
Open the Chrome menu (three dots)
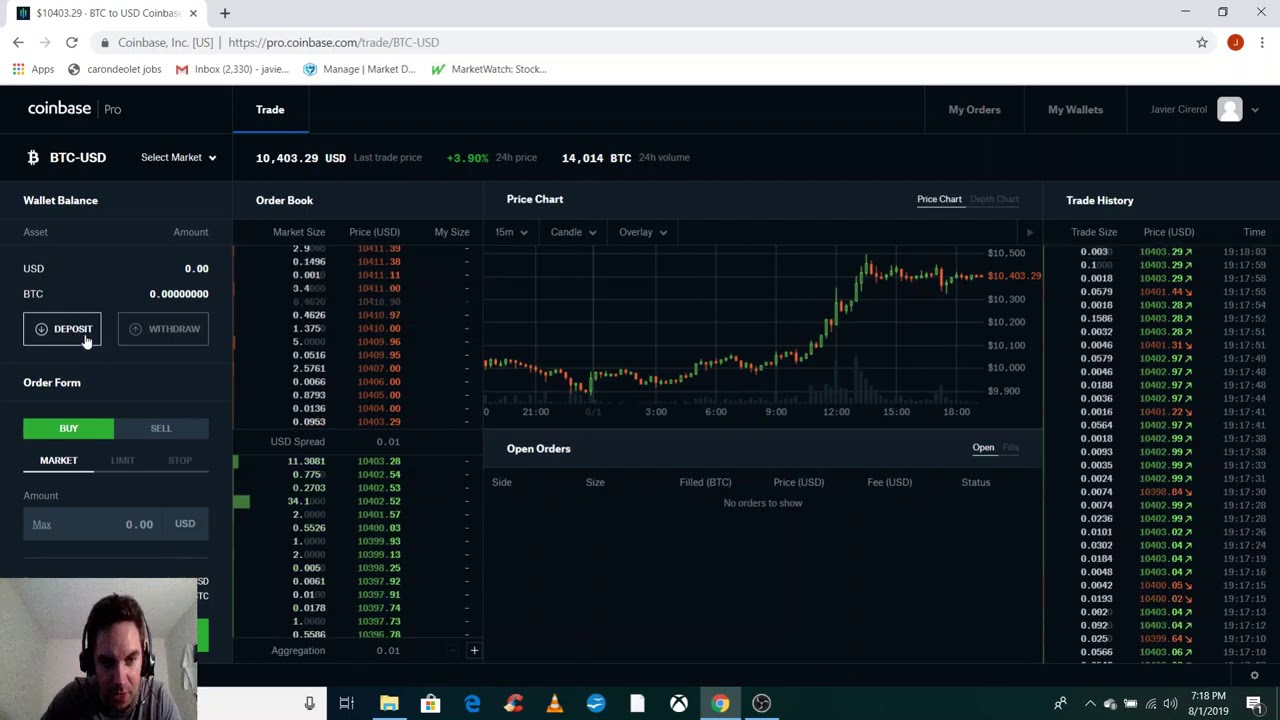(1262, 42)
